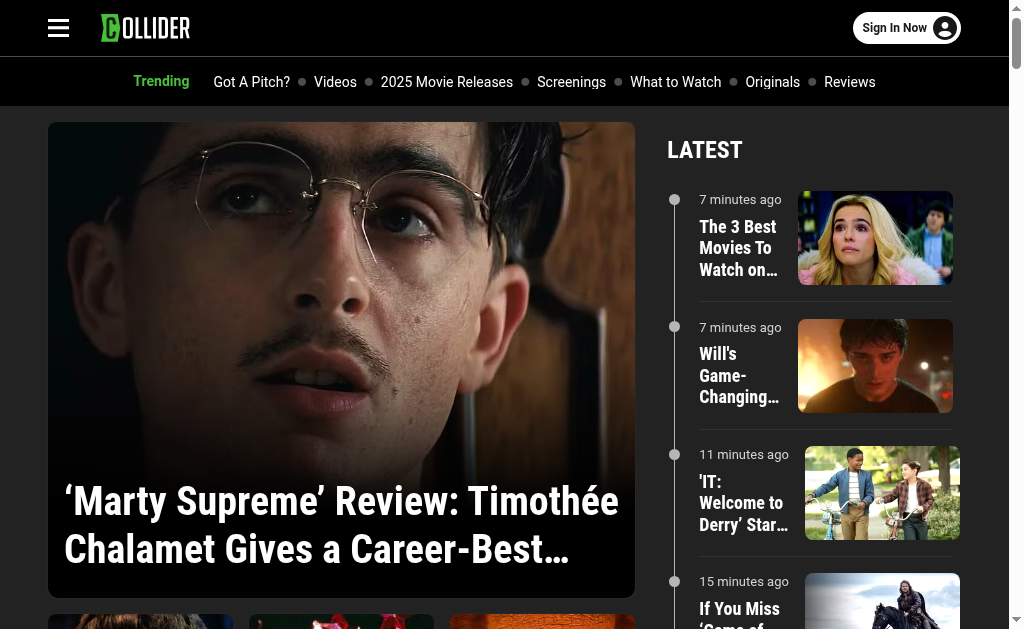Click the page vertical scrollbar
The image size is (1024, 629).
[x=1016, y=314]
